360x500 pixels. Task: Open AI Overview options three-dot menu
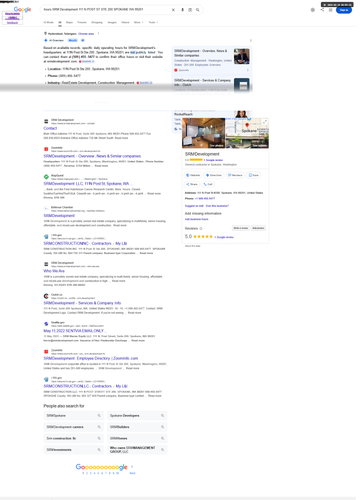251,40
